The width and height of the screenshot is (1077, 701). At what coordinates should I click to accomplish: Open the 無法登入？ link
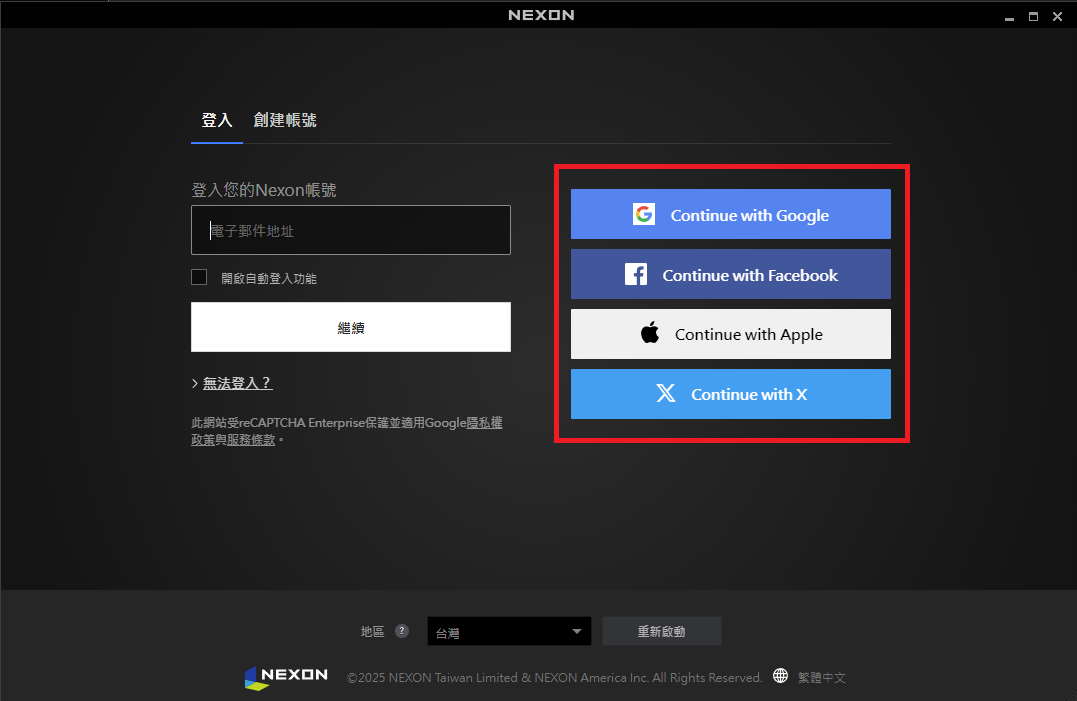[238, 382]
